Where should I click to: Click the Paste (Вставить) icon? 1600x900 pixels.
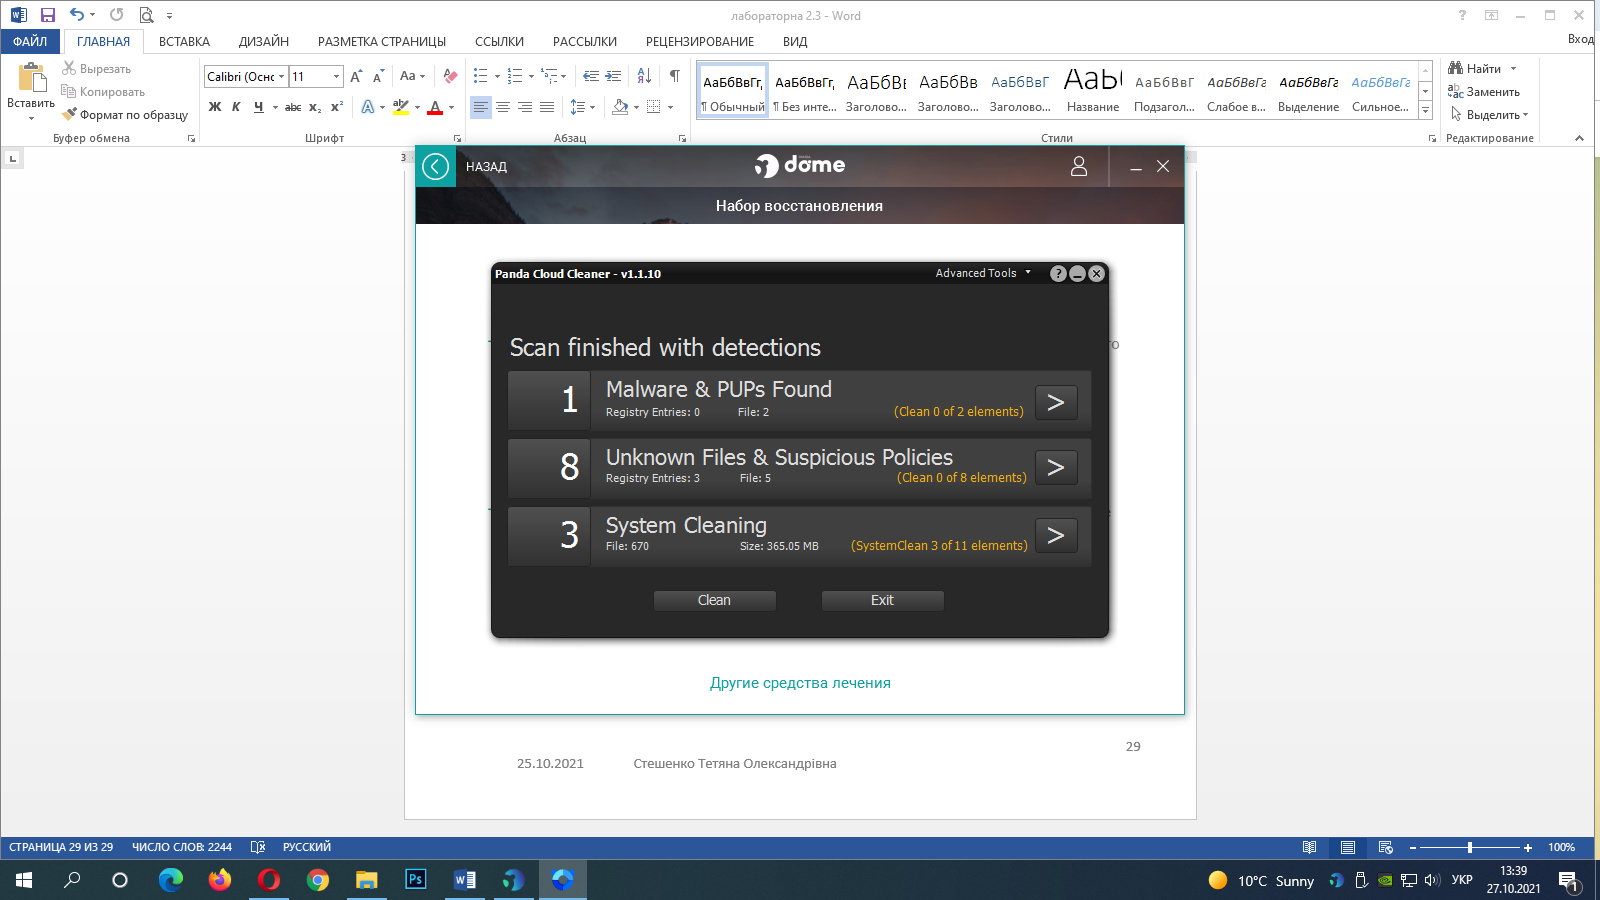point(31,78)
